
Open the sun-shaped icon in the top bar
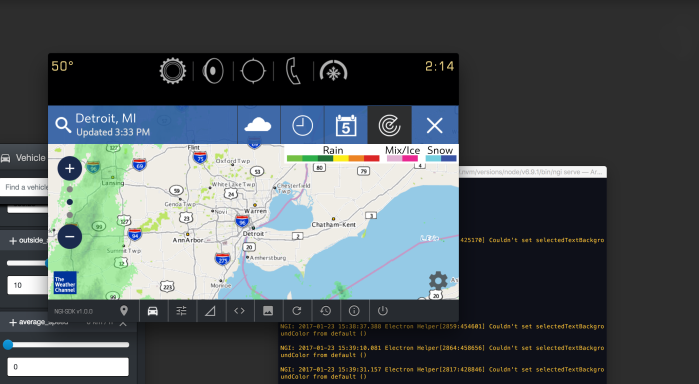pos(173,71)
